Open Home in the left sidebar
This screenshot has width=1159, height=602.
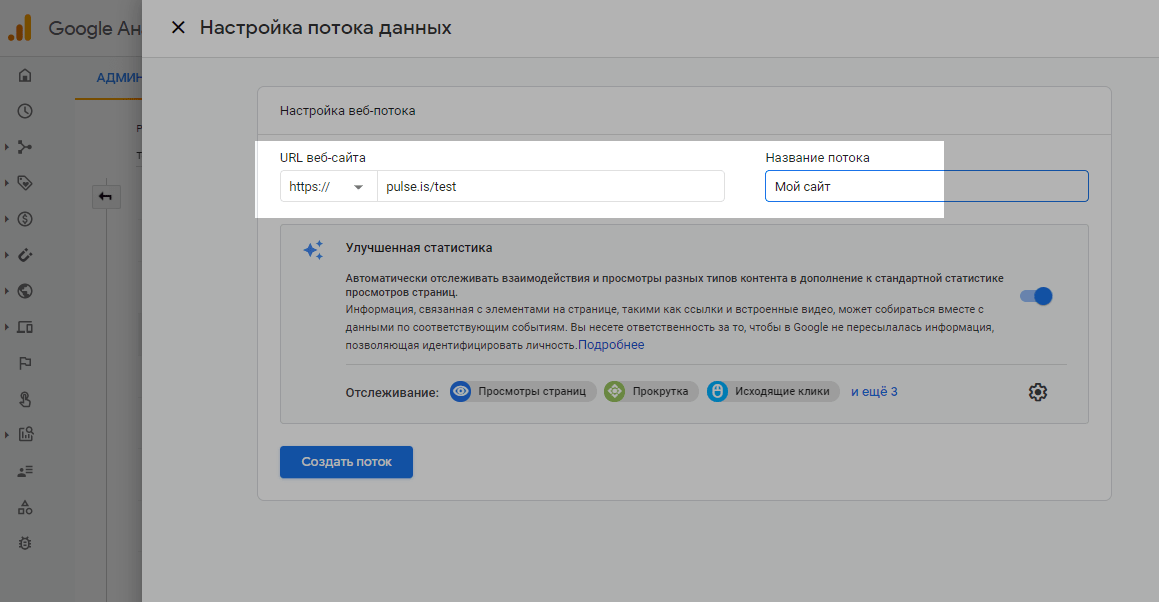(25, 76)
